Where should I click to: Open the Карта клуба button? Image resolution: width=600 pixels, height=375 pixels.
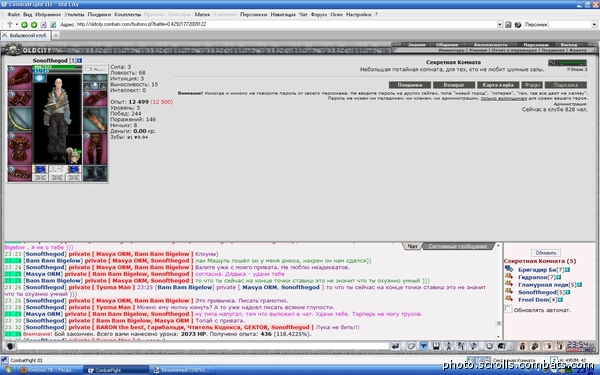click(498, 85)
